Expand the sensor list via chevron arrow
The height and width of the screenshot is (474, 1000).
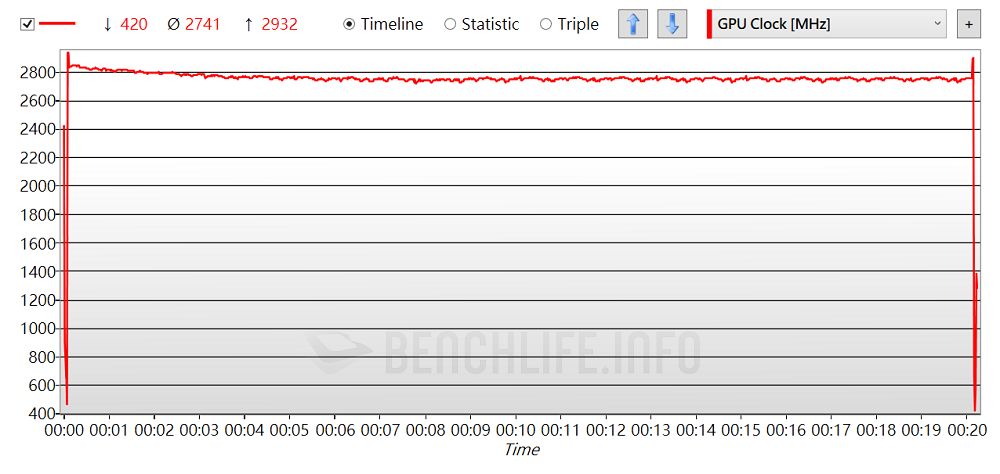pyautogui.click(x=937, y=24)
